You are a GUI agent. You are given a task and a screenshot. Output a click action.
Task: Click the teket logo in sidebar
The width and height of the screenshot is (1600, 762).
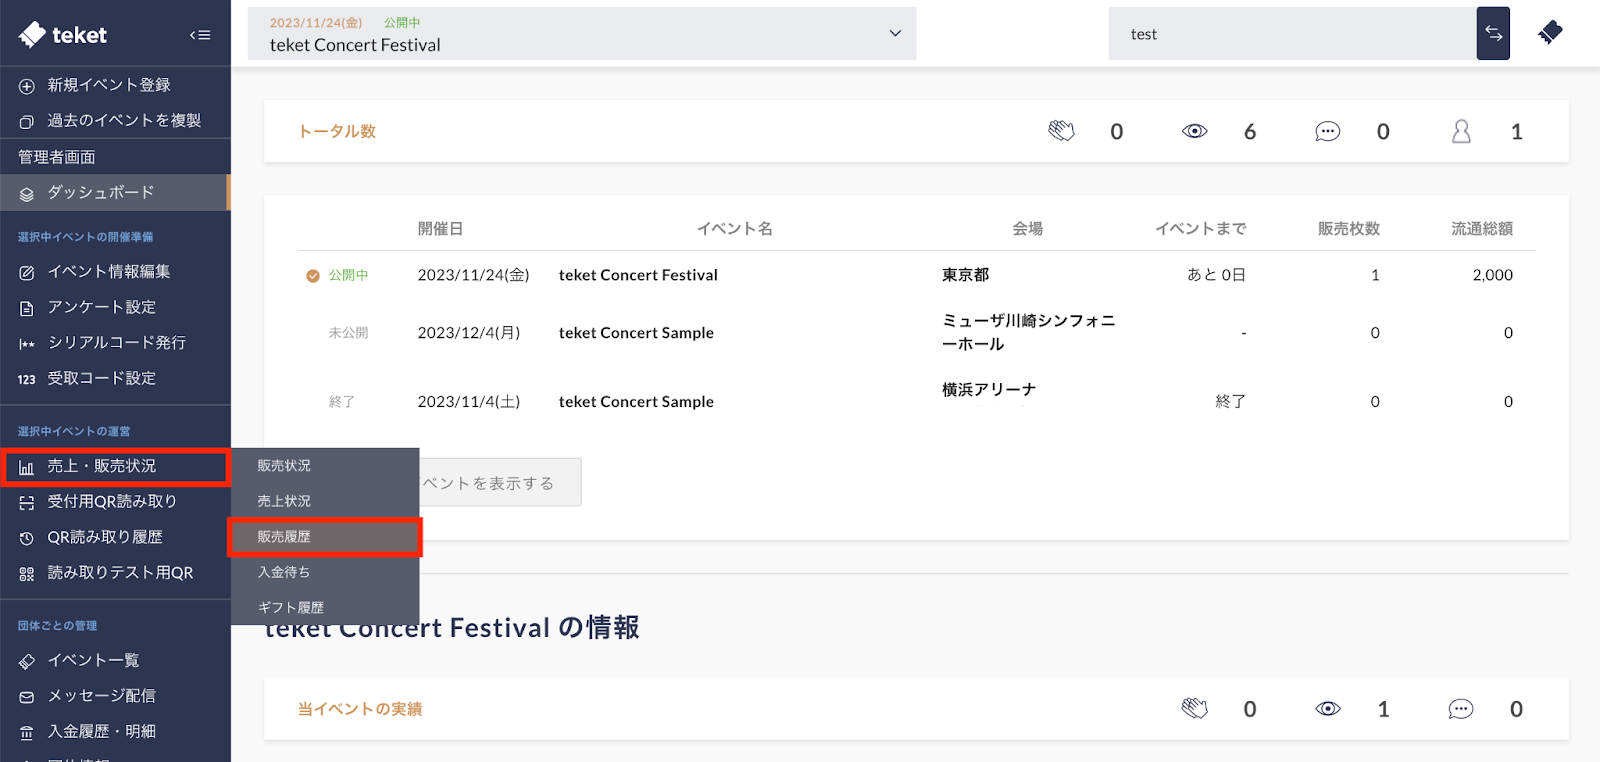(x=62, y=35)
